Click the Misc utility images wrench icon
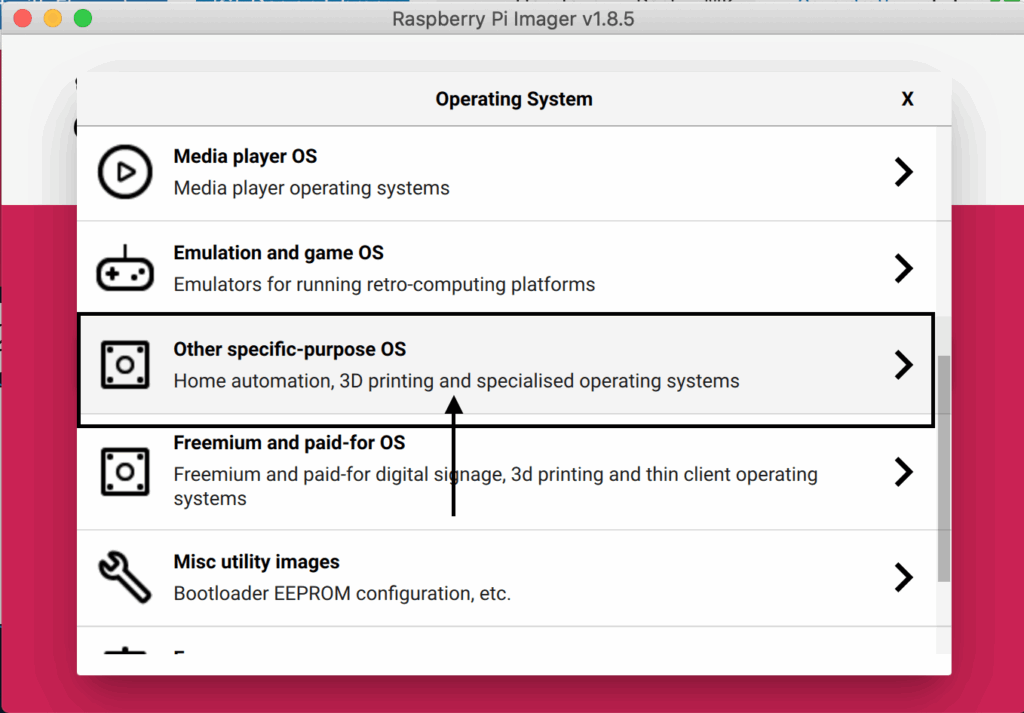Screen dimensions: 1024x713 pos(125,577)
